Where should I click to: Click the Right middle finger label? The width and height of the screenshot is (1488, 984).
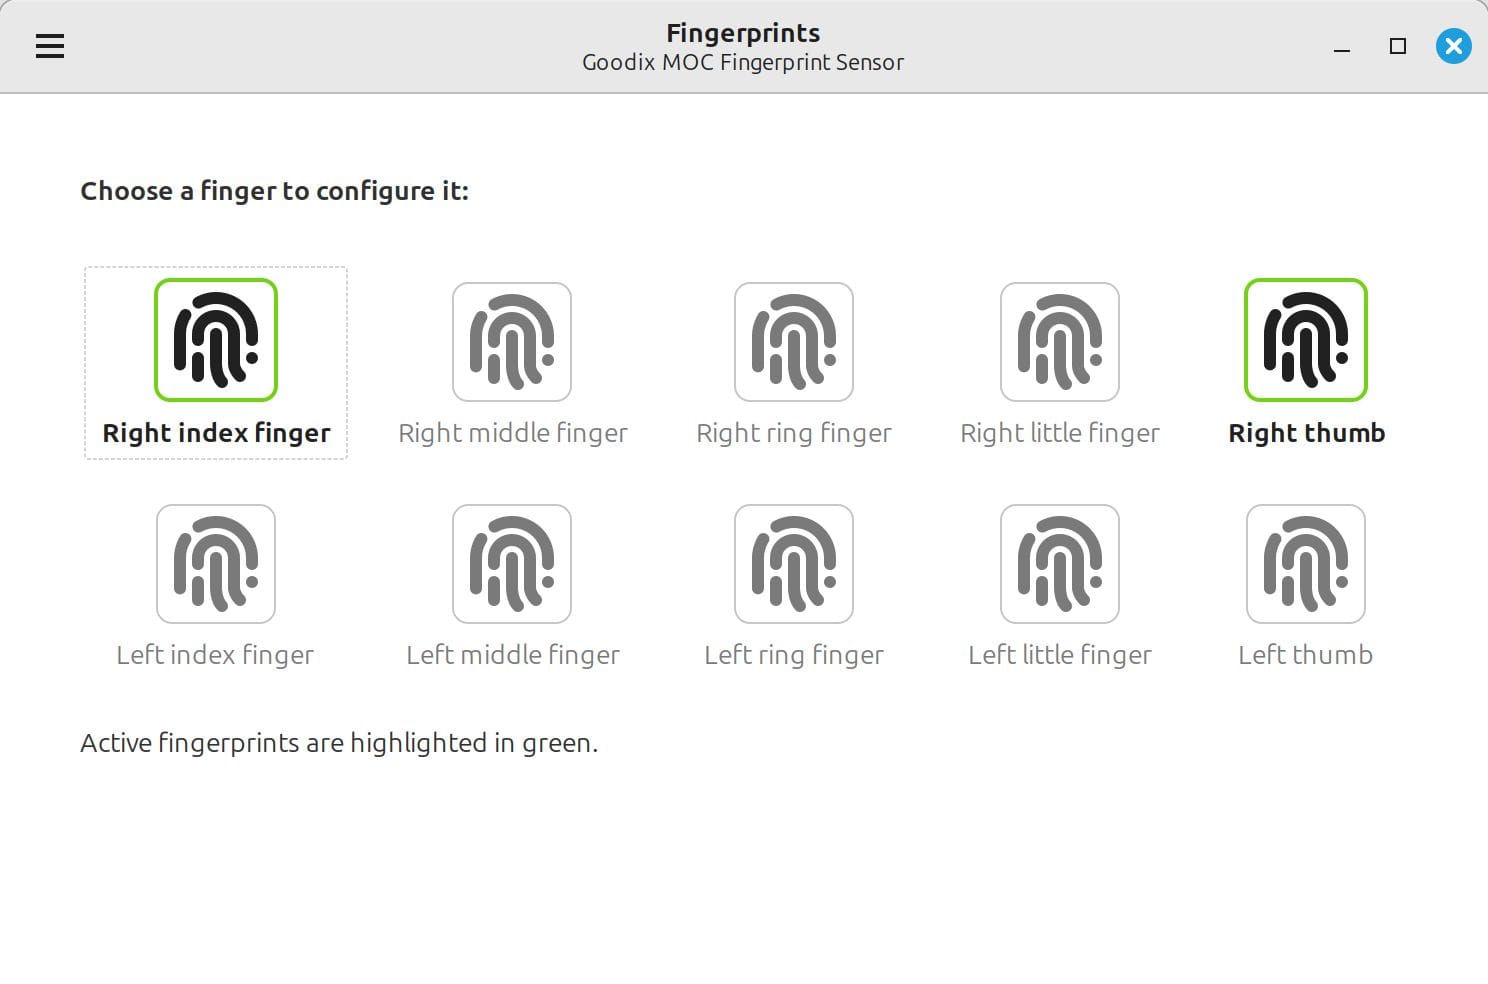click(512, 432)
